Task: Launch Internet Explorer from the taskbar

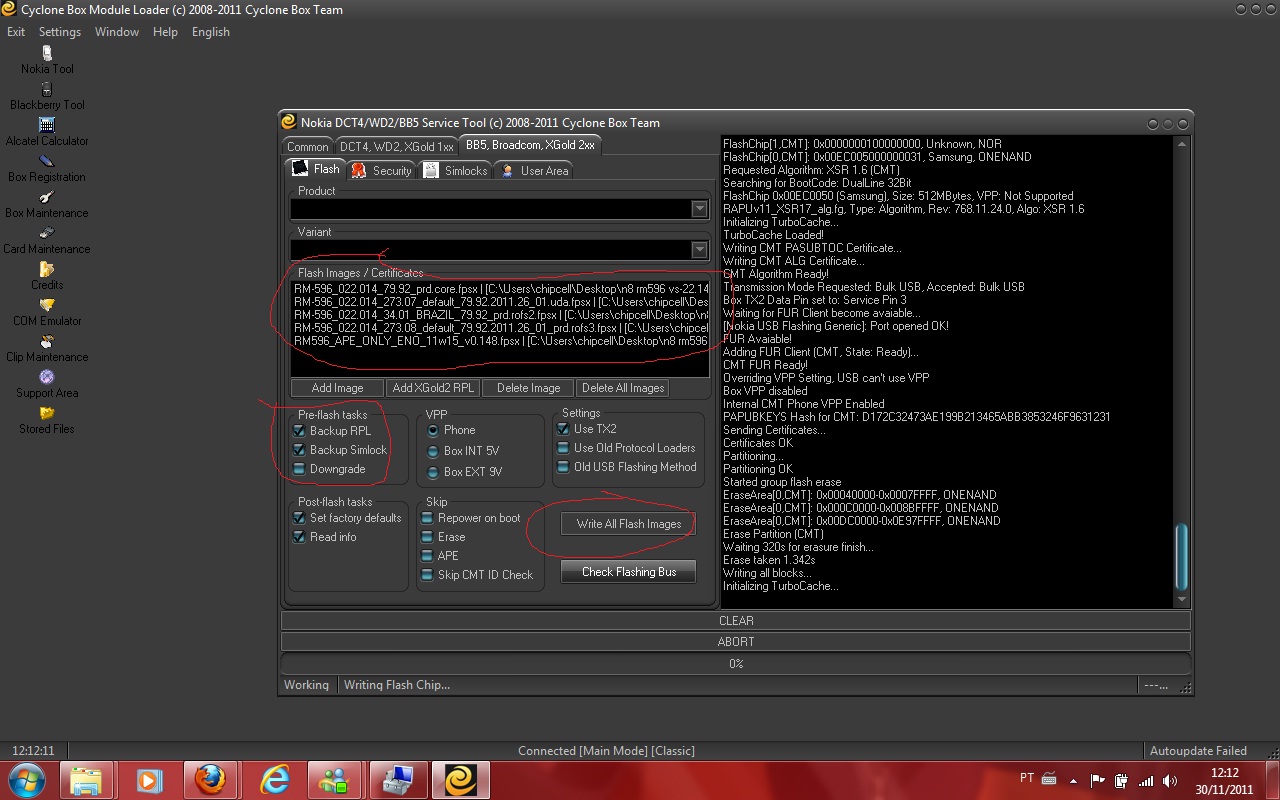Action: coord(272,780)
